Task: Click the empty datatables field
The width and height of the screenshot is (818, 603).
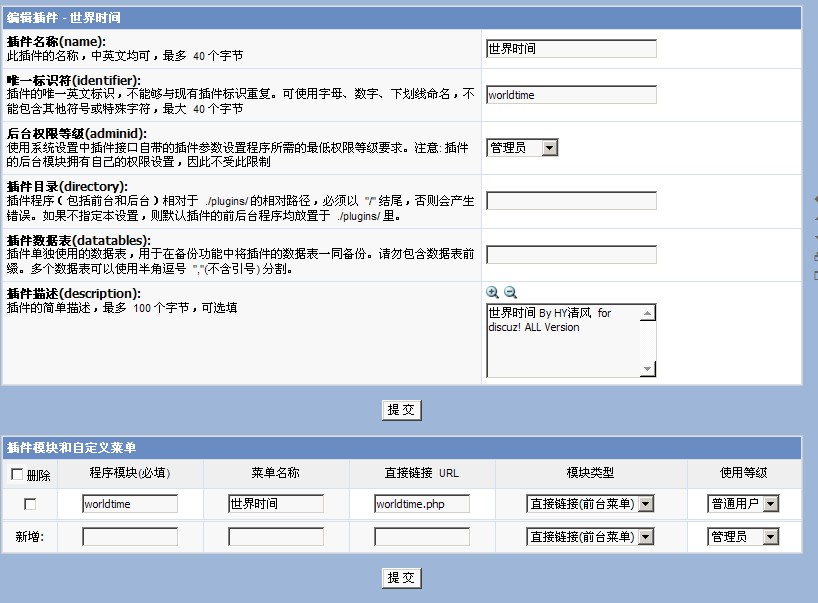Action: tap(571, 255)
